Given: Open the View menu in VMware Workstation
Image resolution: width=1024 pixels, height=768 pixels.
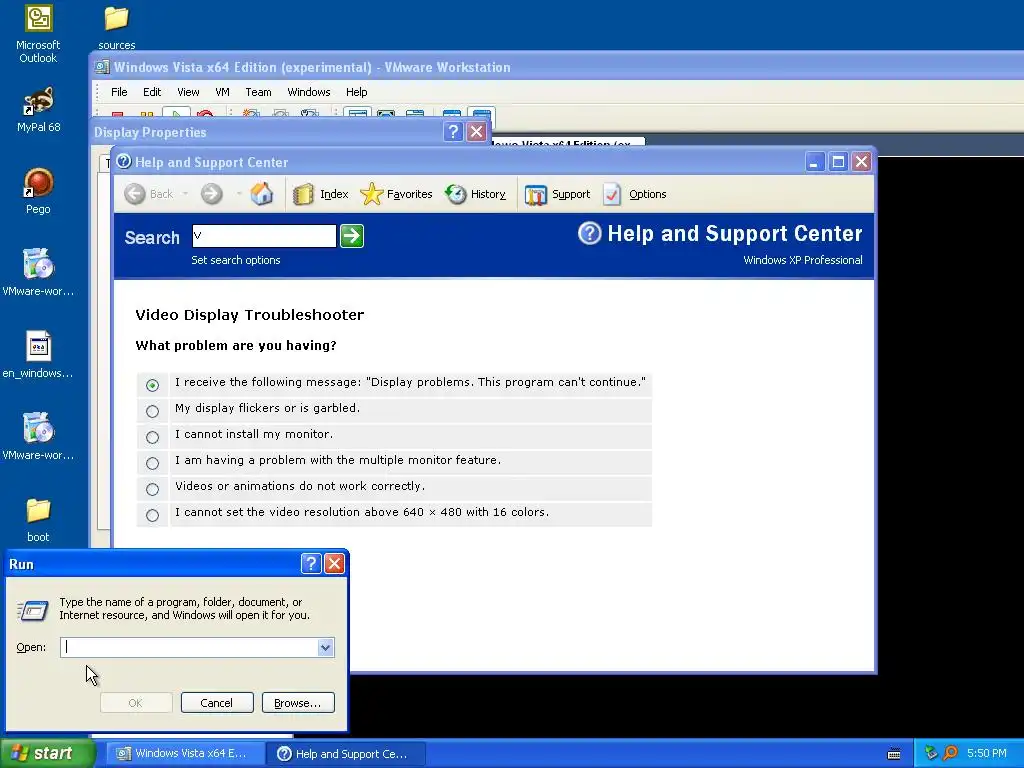Looking at the screenshot, I should tap(188, 92).
